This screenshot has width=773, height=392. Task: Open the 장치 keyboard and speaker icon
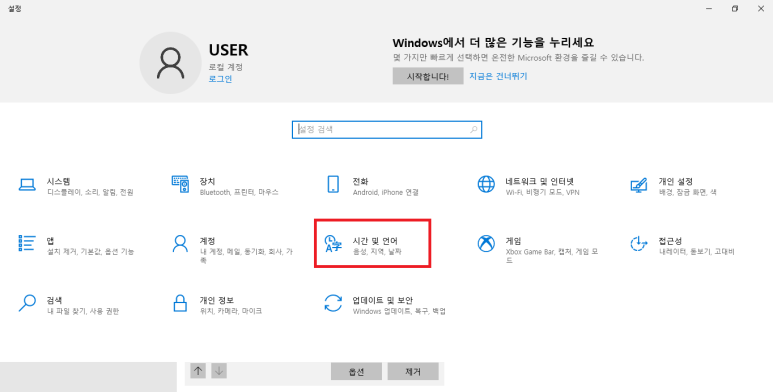coord(180,184)
